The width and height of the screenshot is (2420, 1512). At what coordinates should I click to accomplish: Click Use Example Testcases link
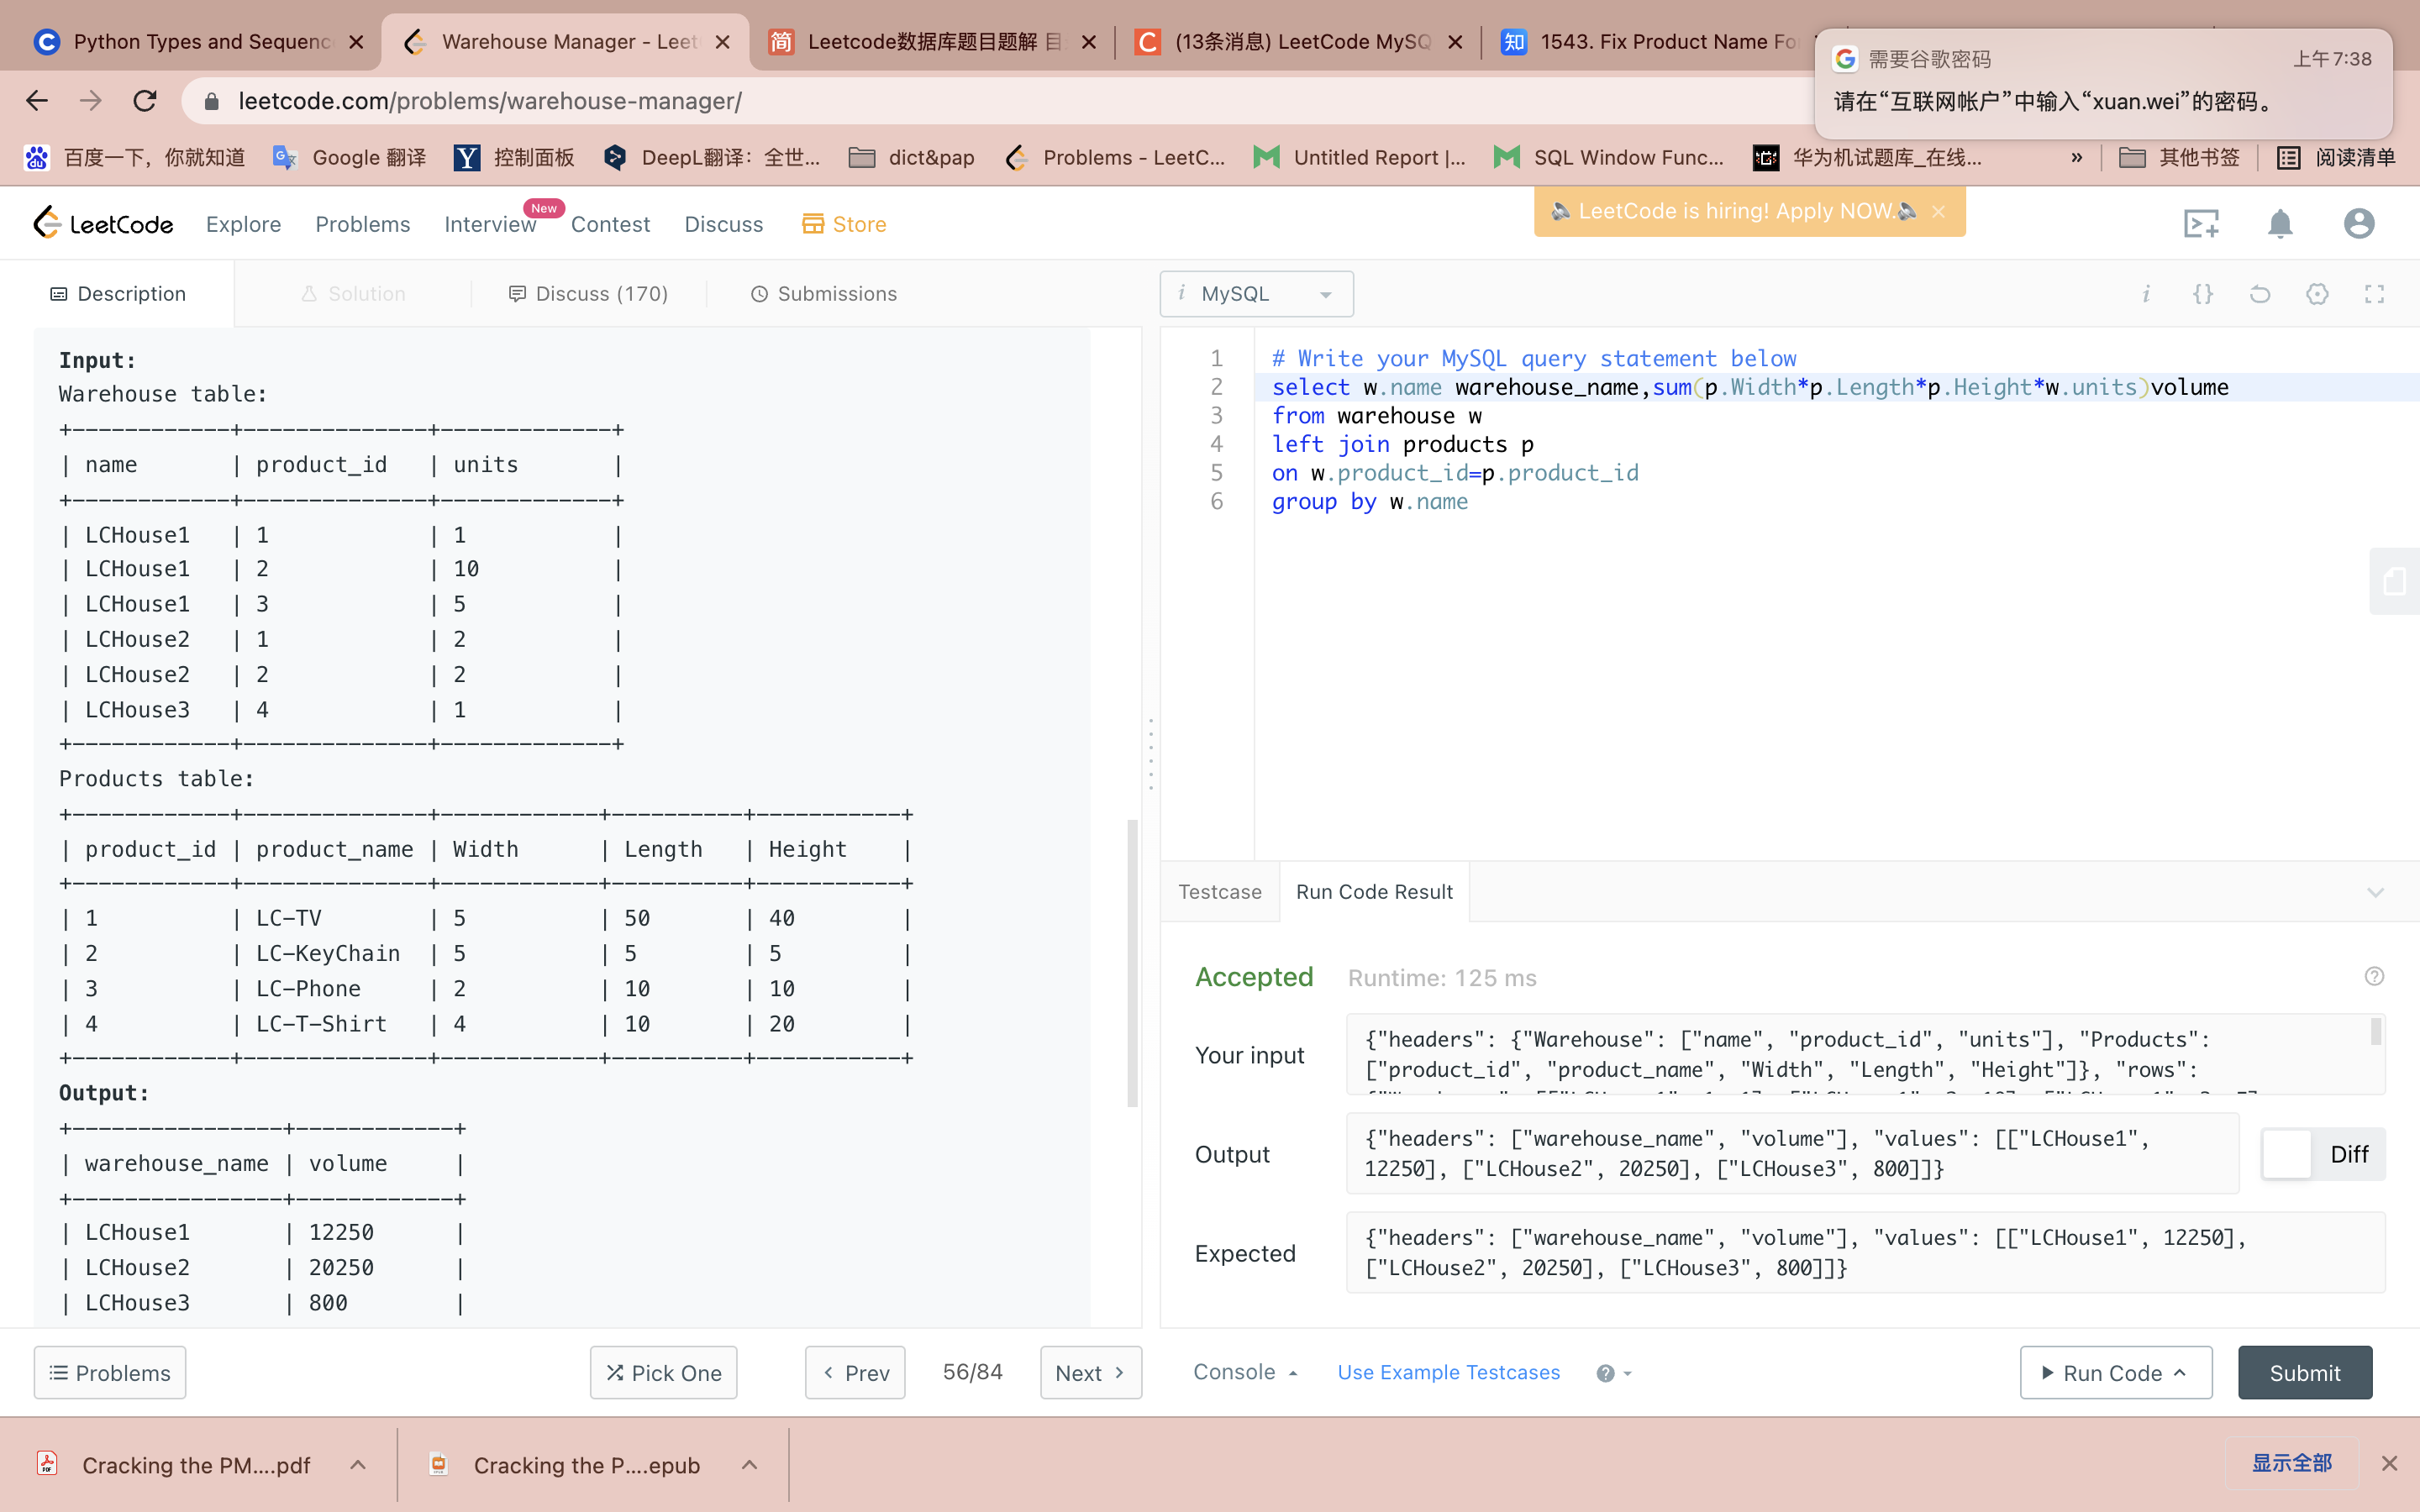(x=1448, y=1372)
